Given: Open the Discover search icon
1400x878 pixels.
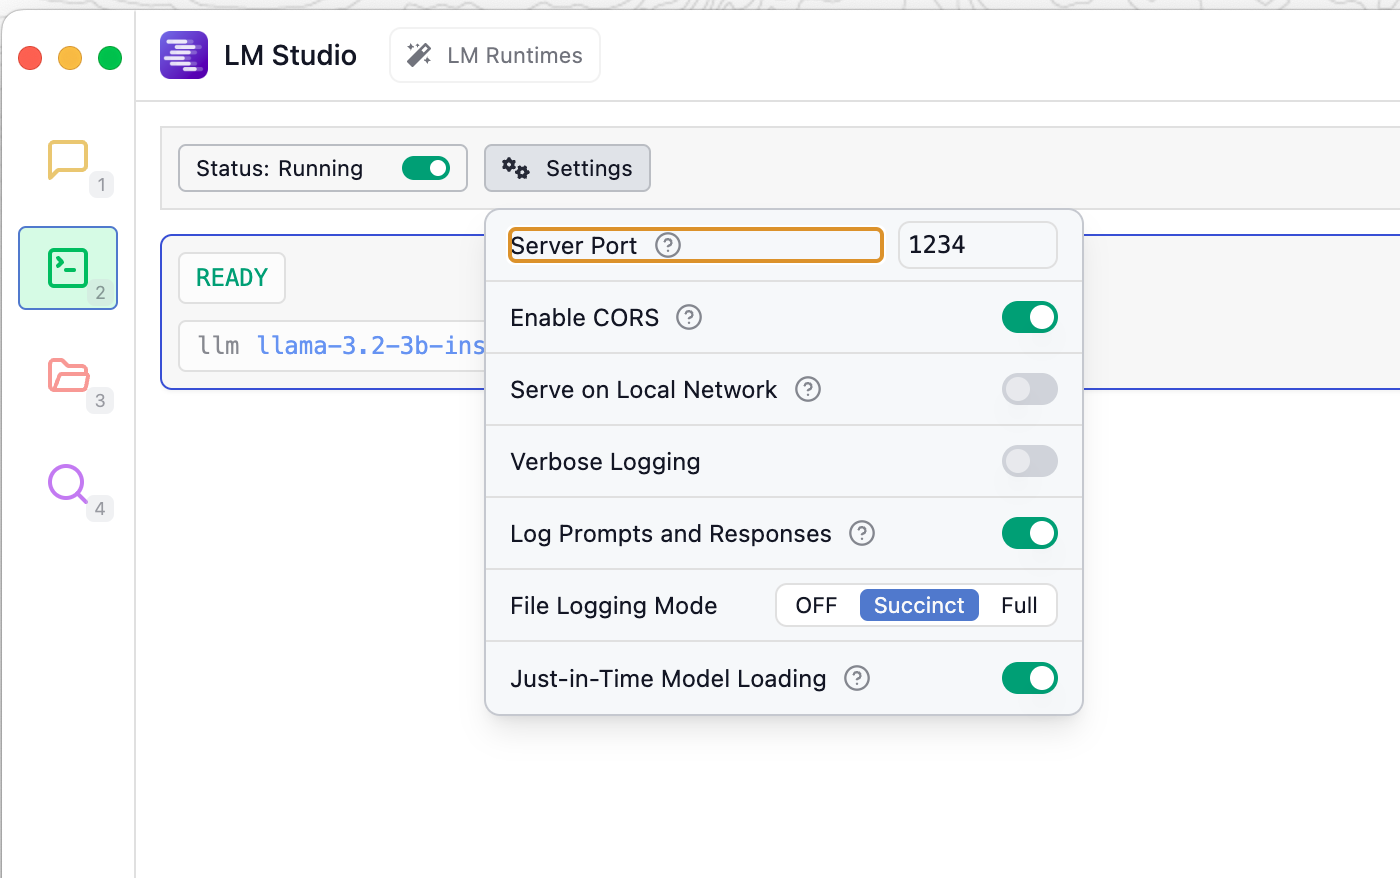Looking at the screenshot, I should pos(68,484).
